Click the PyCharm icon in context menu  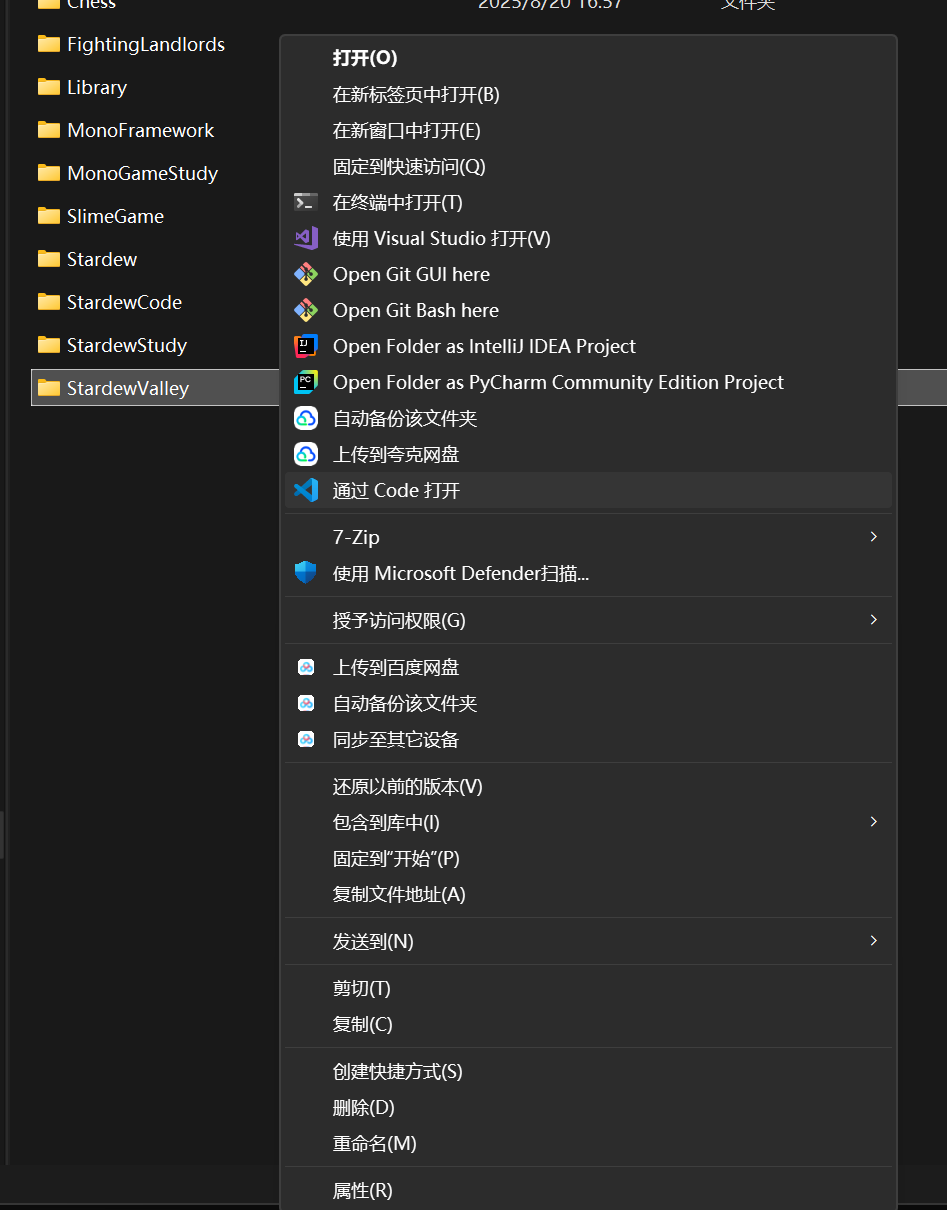306,382
